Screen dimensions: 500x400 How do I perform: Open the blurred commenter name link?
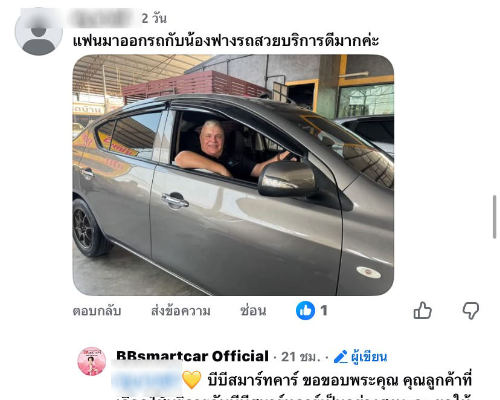click(105, 18)
